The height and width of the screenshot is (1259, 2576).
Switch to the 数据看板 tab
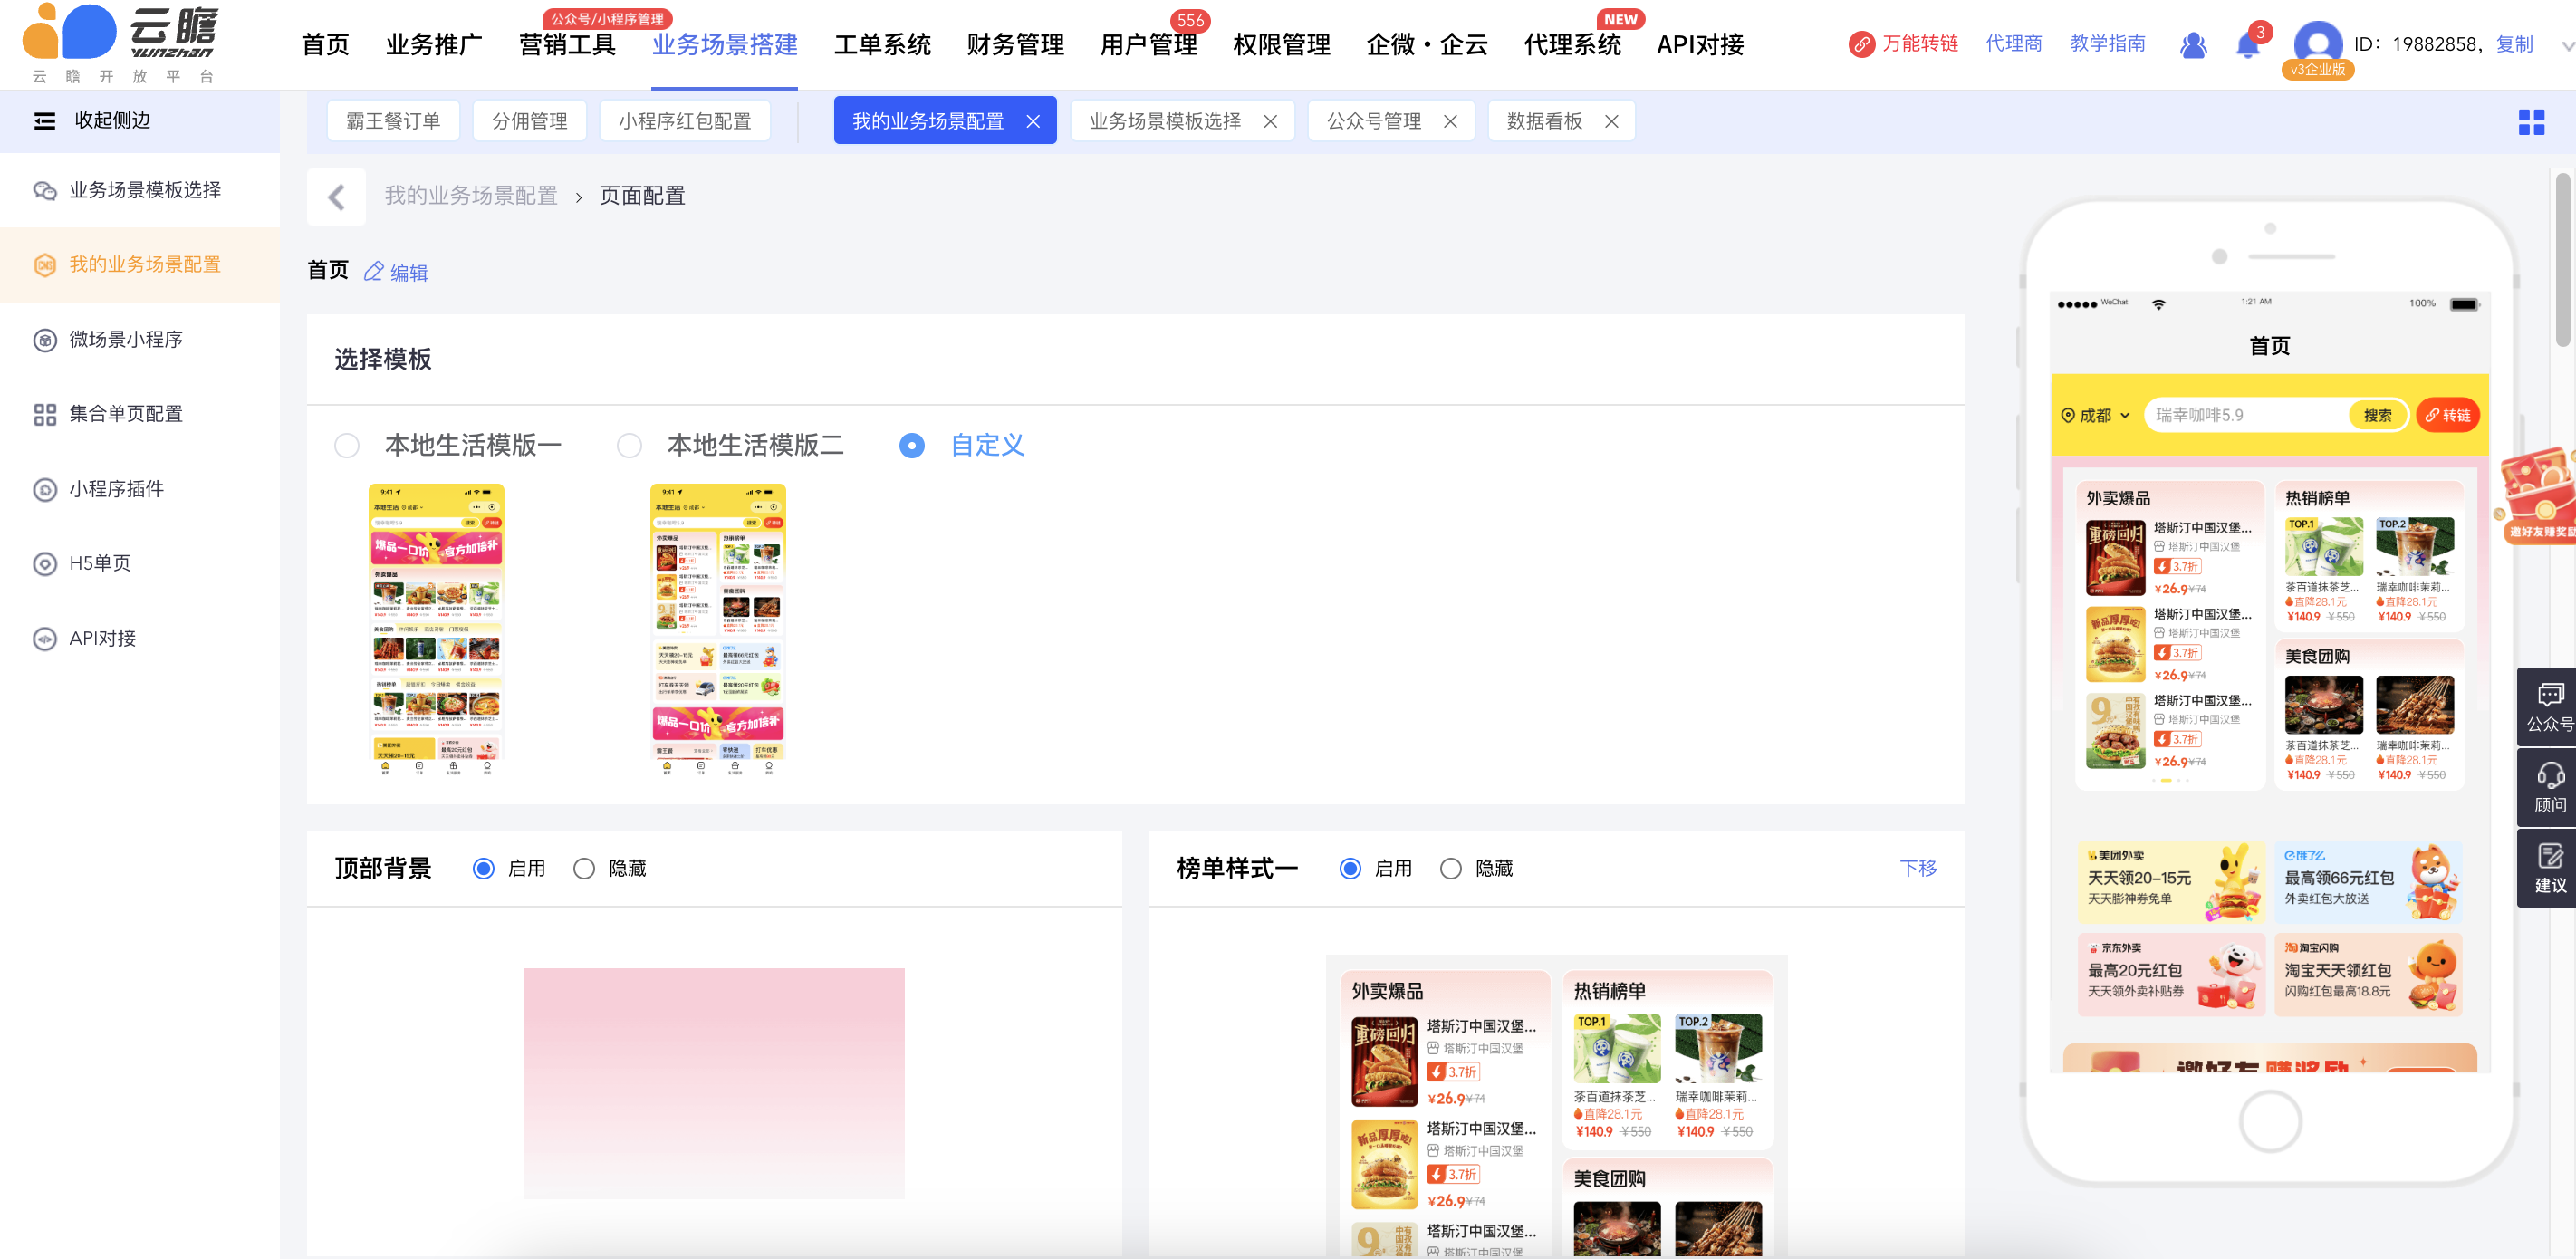tap(1543, 121)
